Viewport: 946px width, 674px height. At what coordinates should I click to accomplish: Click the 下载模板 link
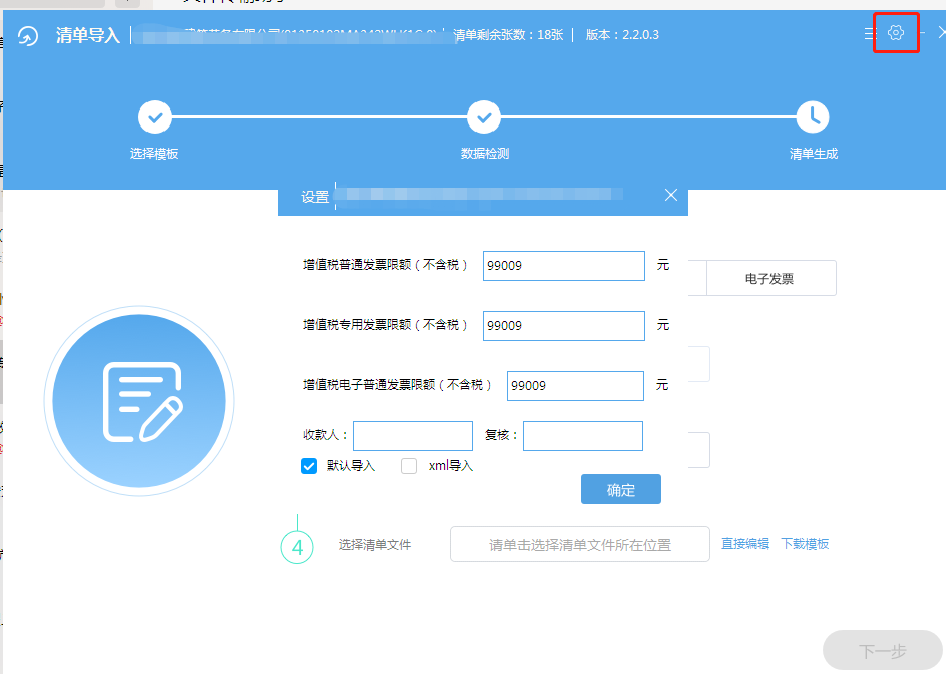[x=805, y=544]
